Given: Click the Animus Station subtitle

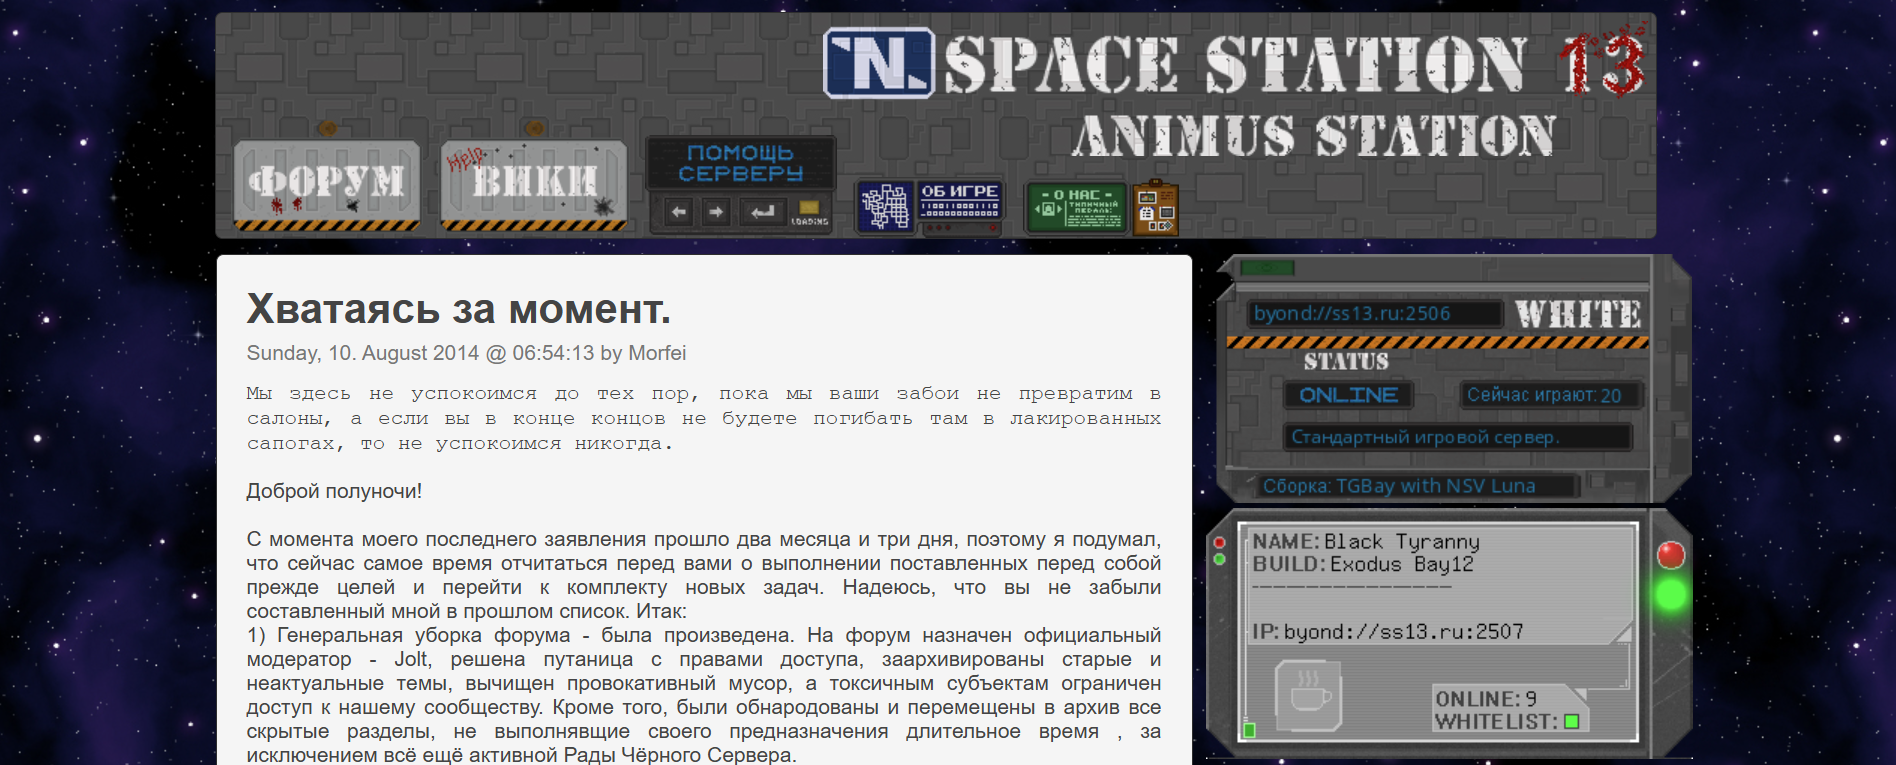Looking at the screenshot, I should pos(1314,136).
